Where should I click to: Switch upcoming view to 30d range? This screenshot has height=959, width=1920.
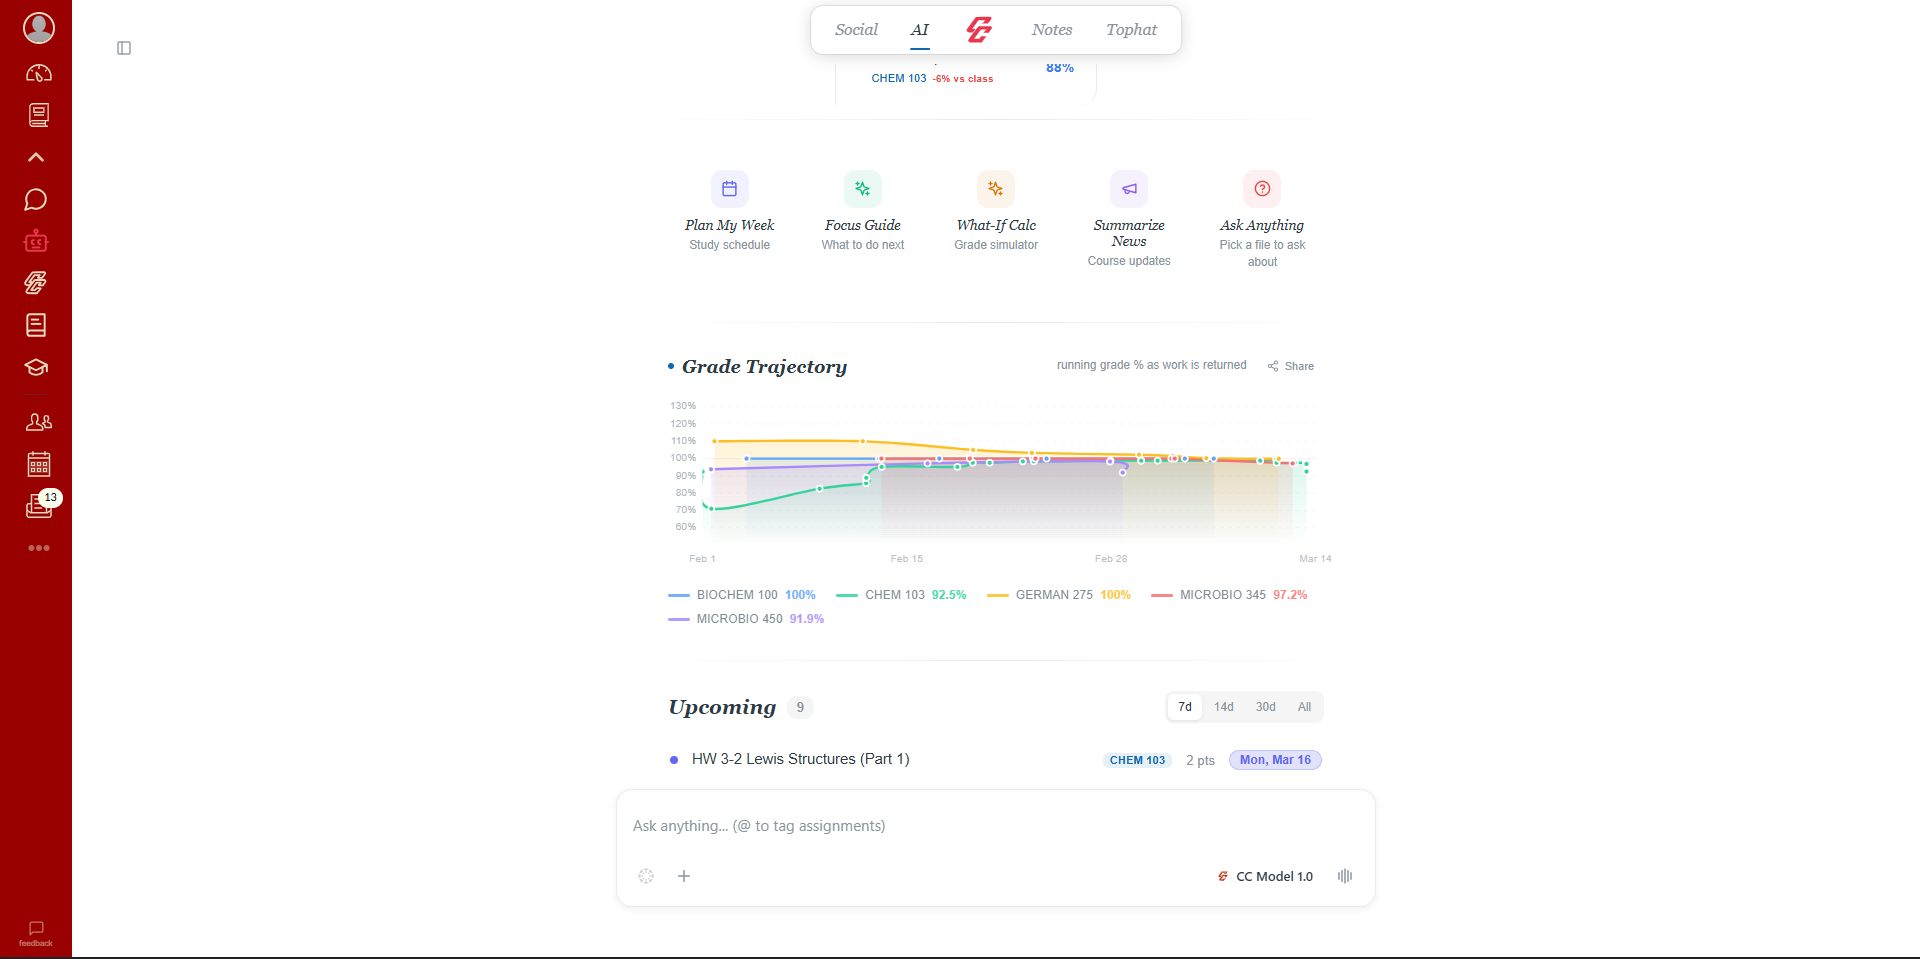pos(1264,707)
